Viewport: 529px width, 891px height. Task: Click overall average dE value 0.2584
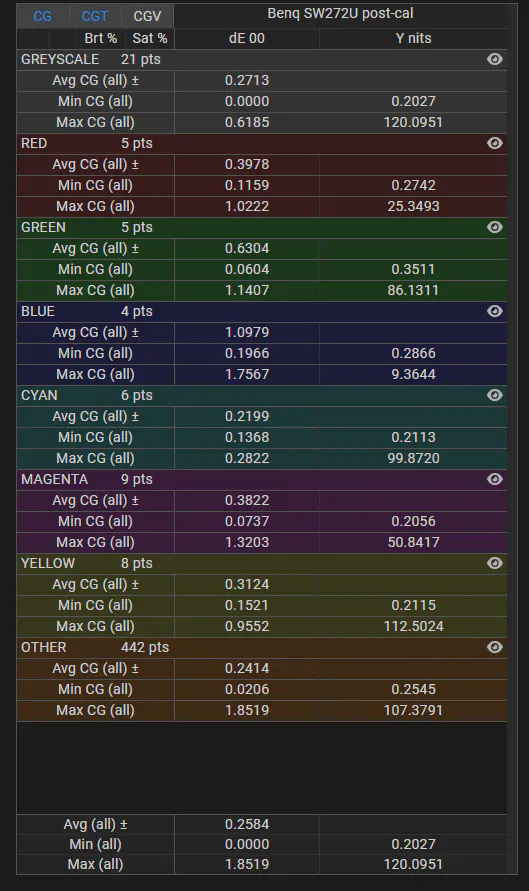click(x=247, y=824)
